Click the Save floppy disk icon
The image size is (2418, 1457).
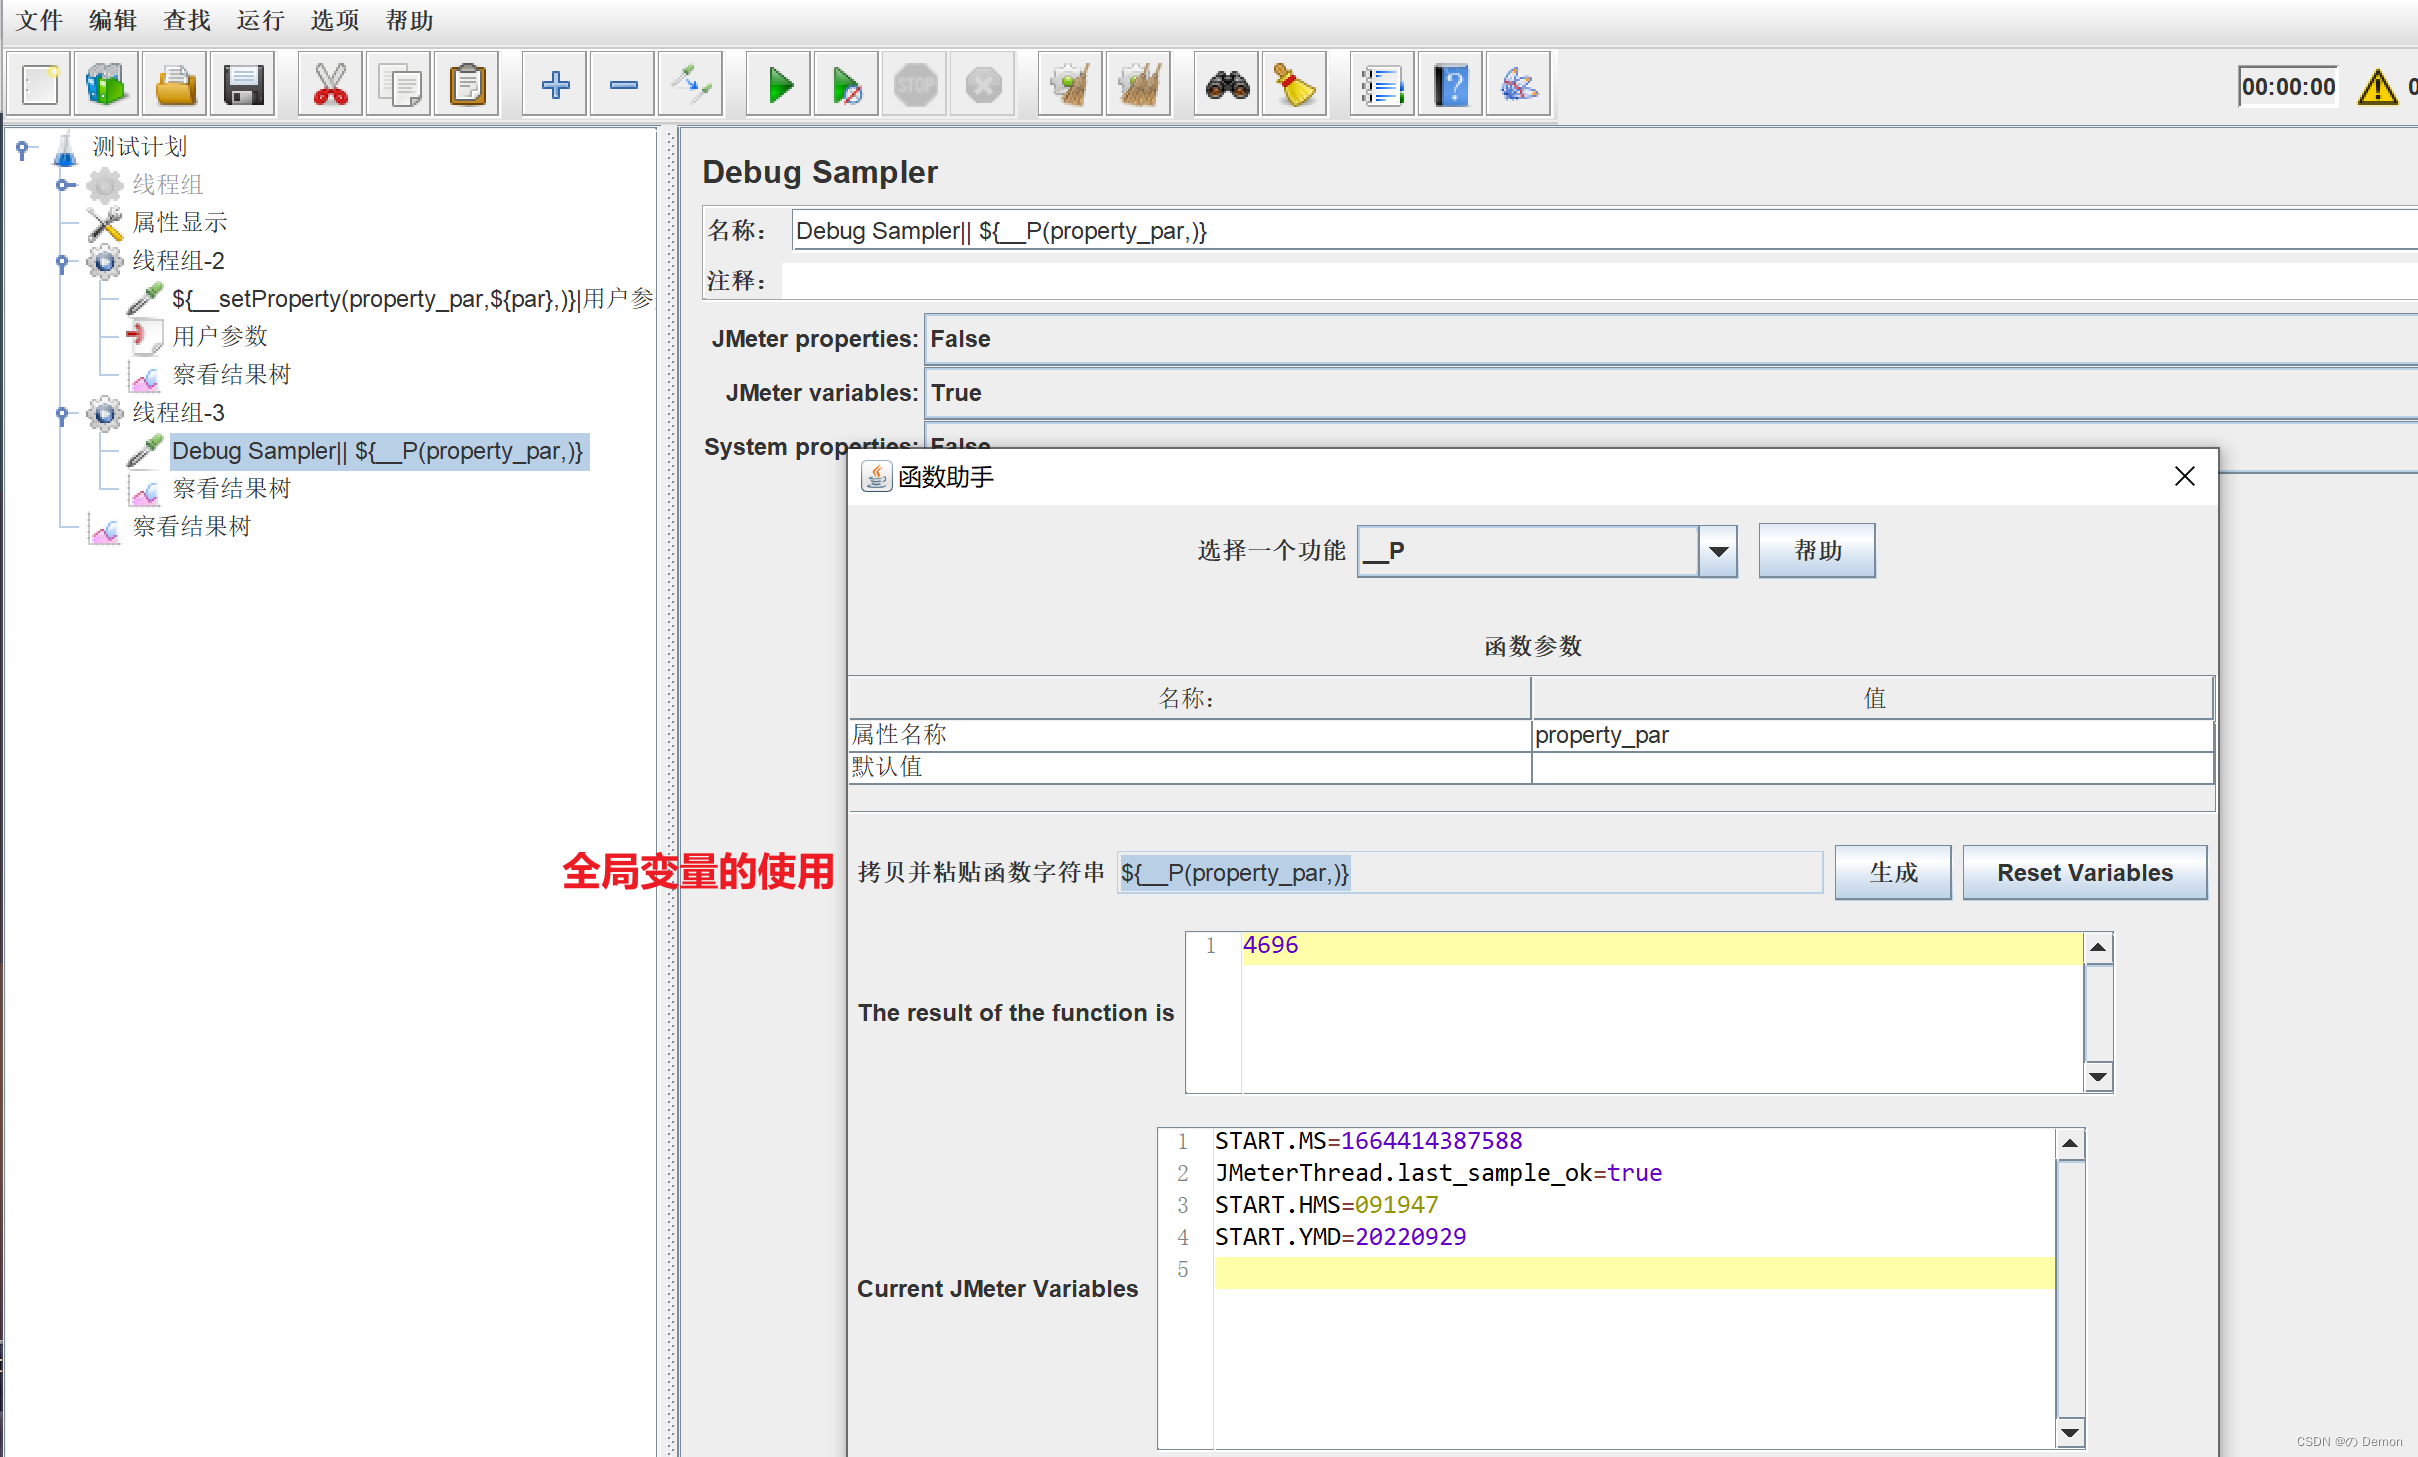(x=243, y=86)
